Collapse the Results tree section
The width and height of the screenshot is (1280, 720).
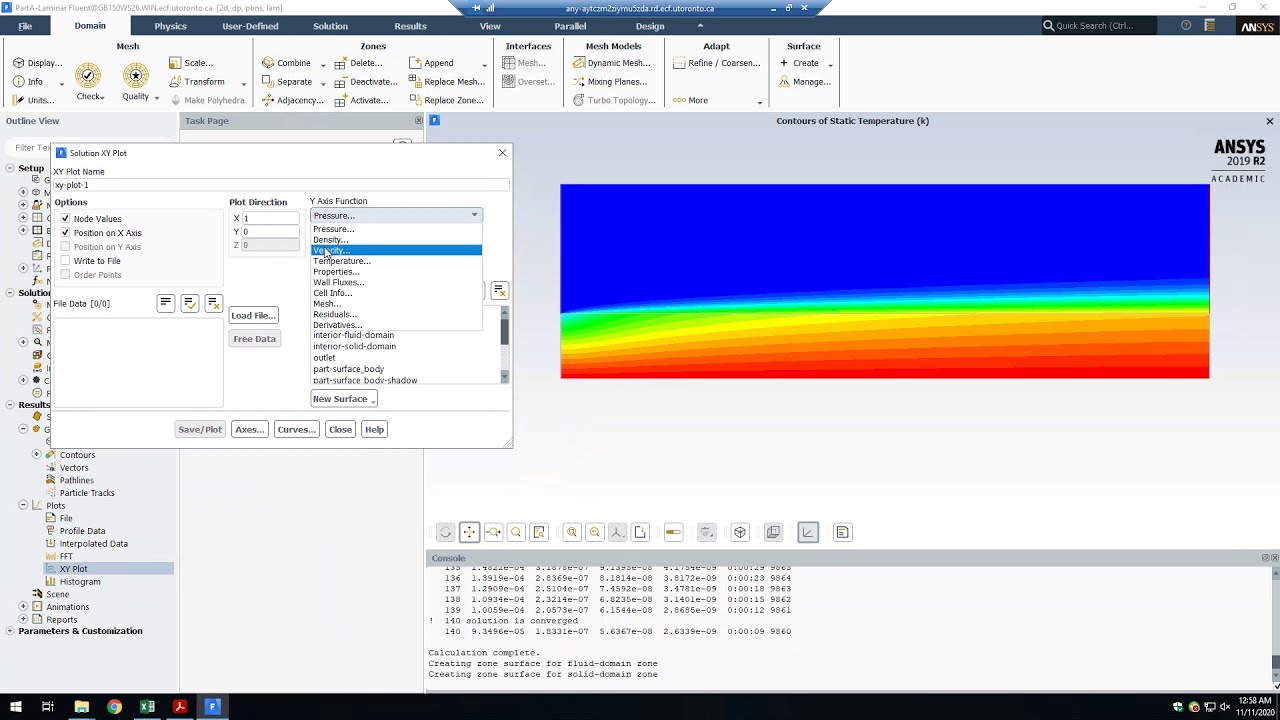9,405
